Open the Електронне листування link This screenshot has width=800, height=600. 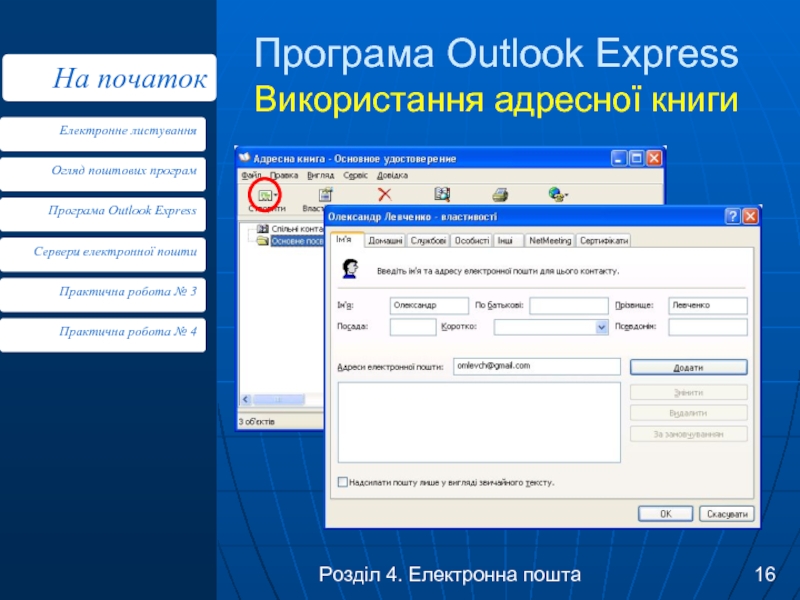[103, 134]
